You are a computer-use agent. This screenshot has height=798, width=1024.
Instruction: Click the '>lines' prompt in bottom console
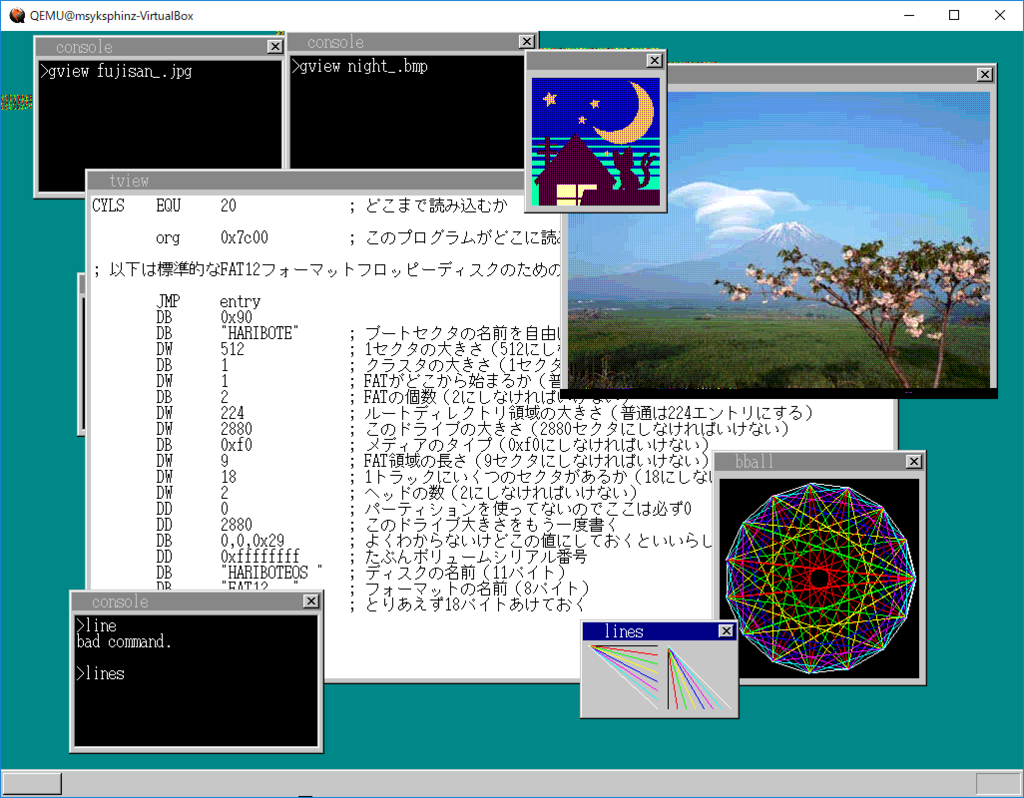[101, 673]
